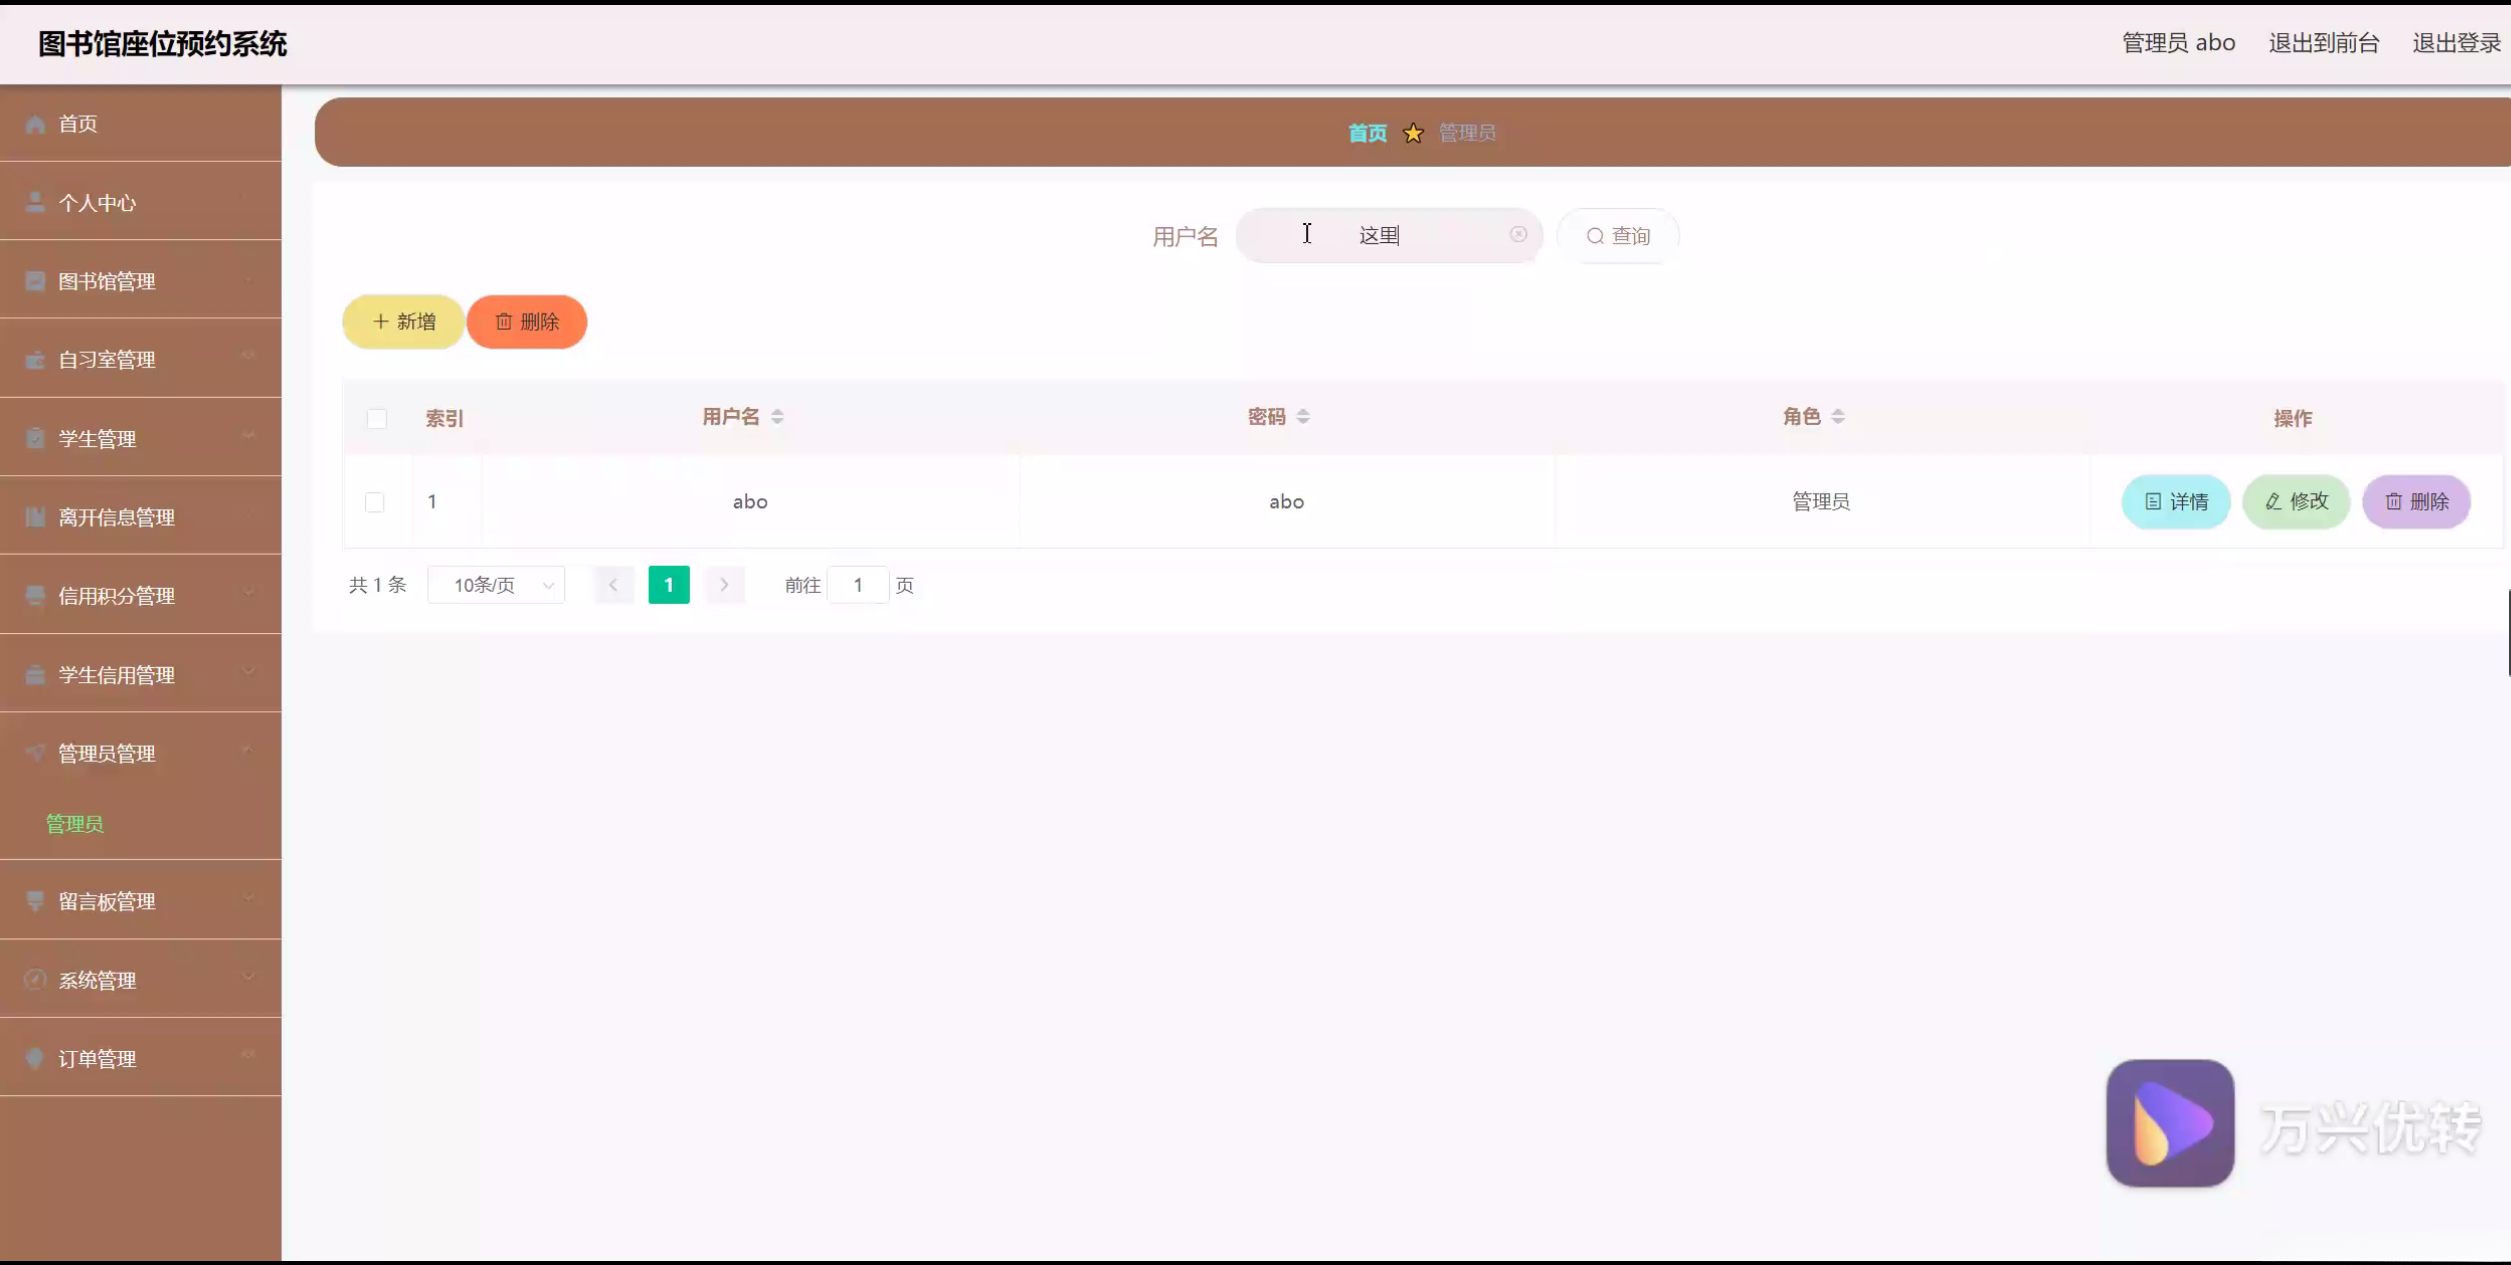Click the icon beside 自习室管理
This screenshot has width=2511, height=1265.
(35, 360)
